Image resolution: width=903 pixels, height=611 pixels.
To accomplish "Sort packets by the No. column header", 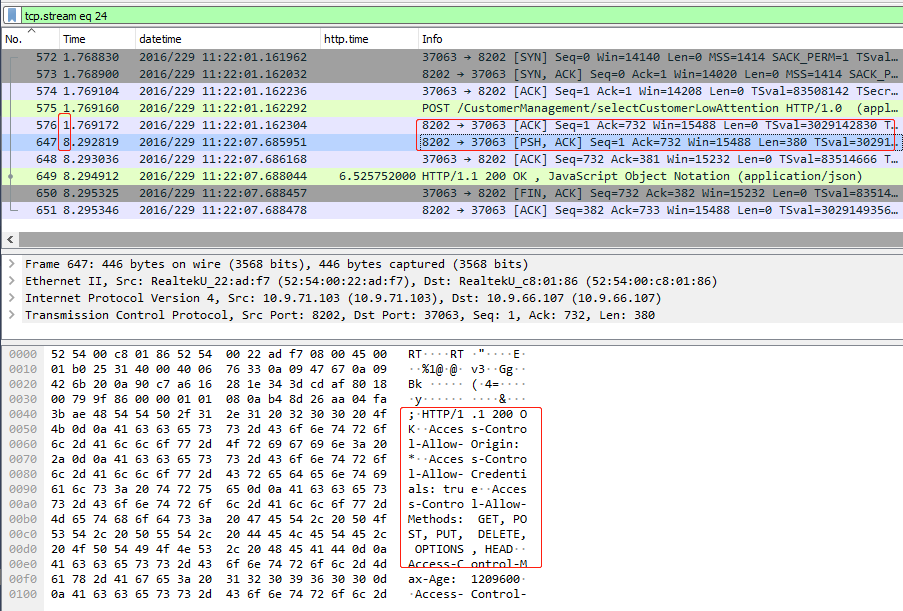I will click(x=14, y=39).
